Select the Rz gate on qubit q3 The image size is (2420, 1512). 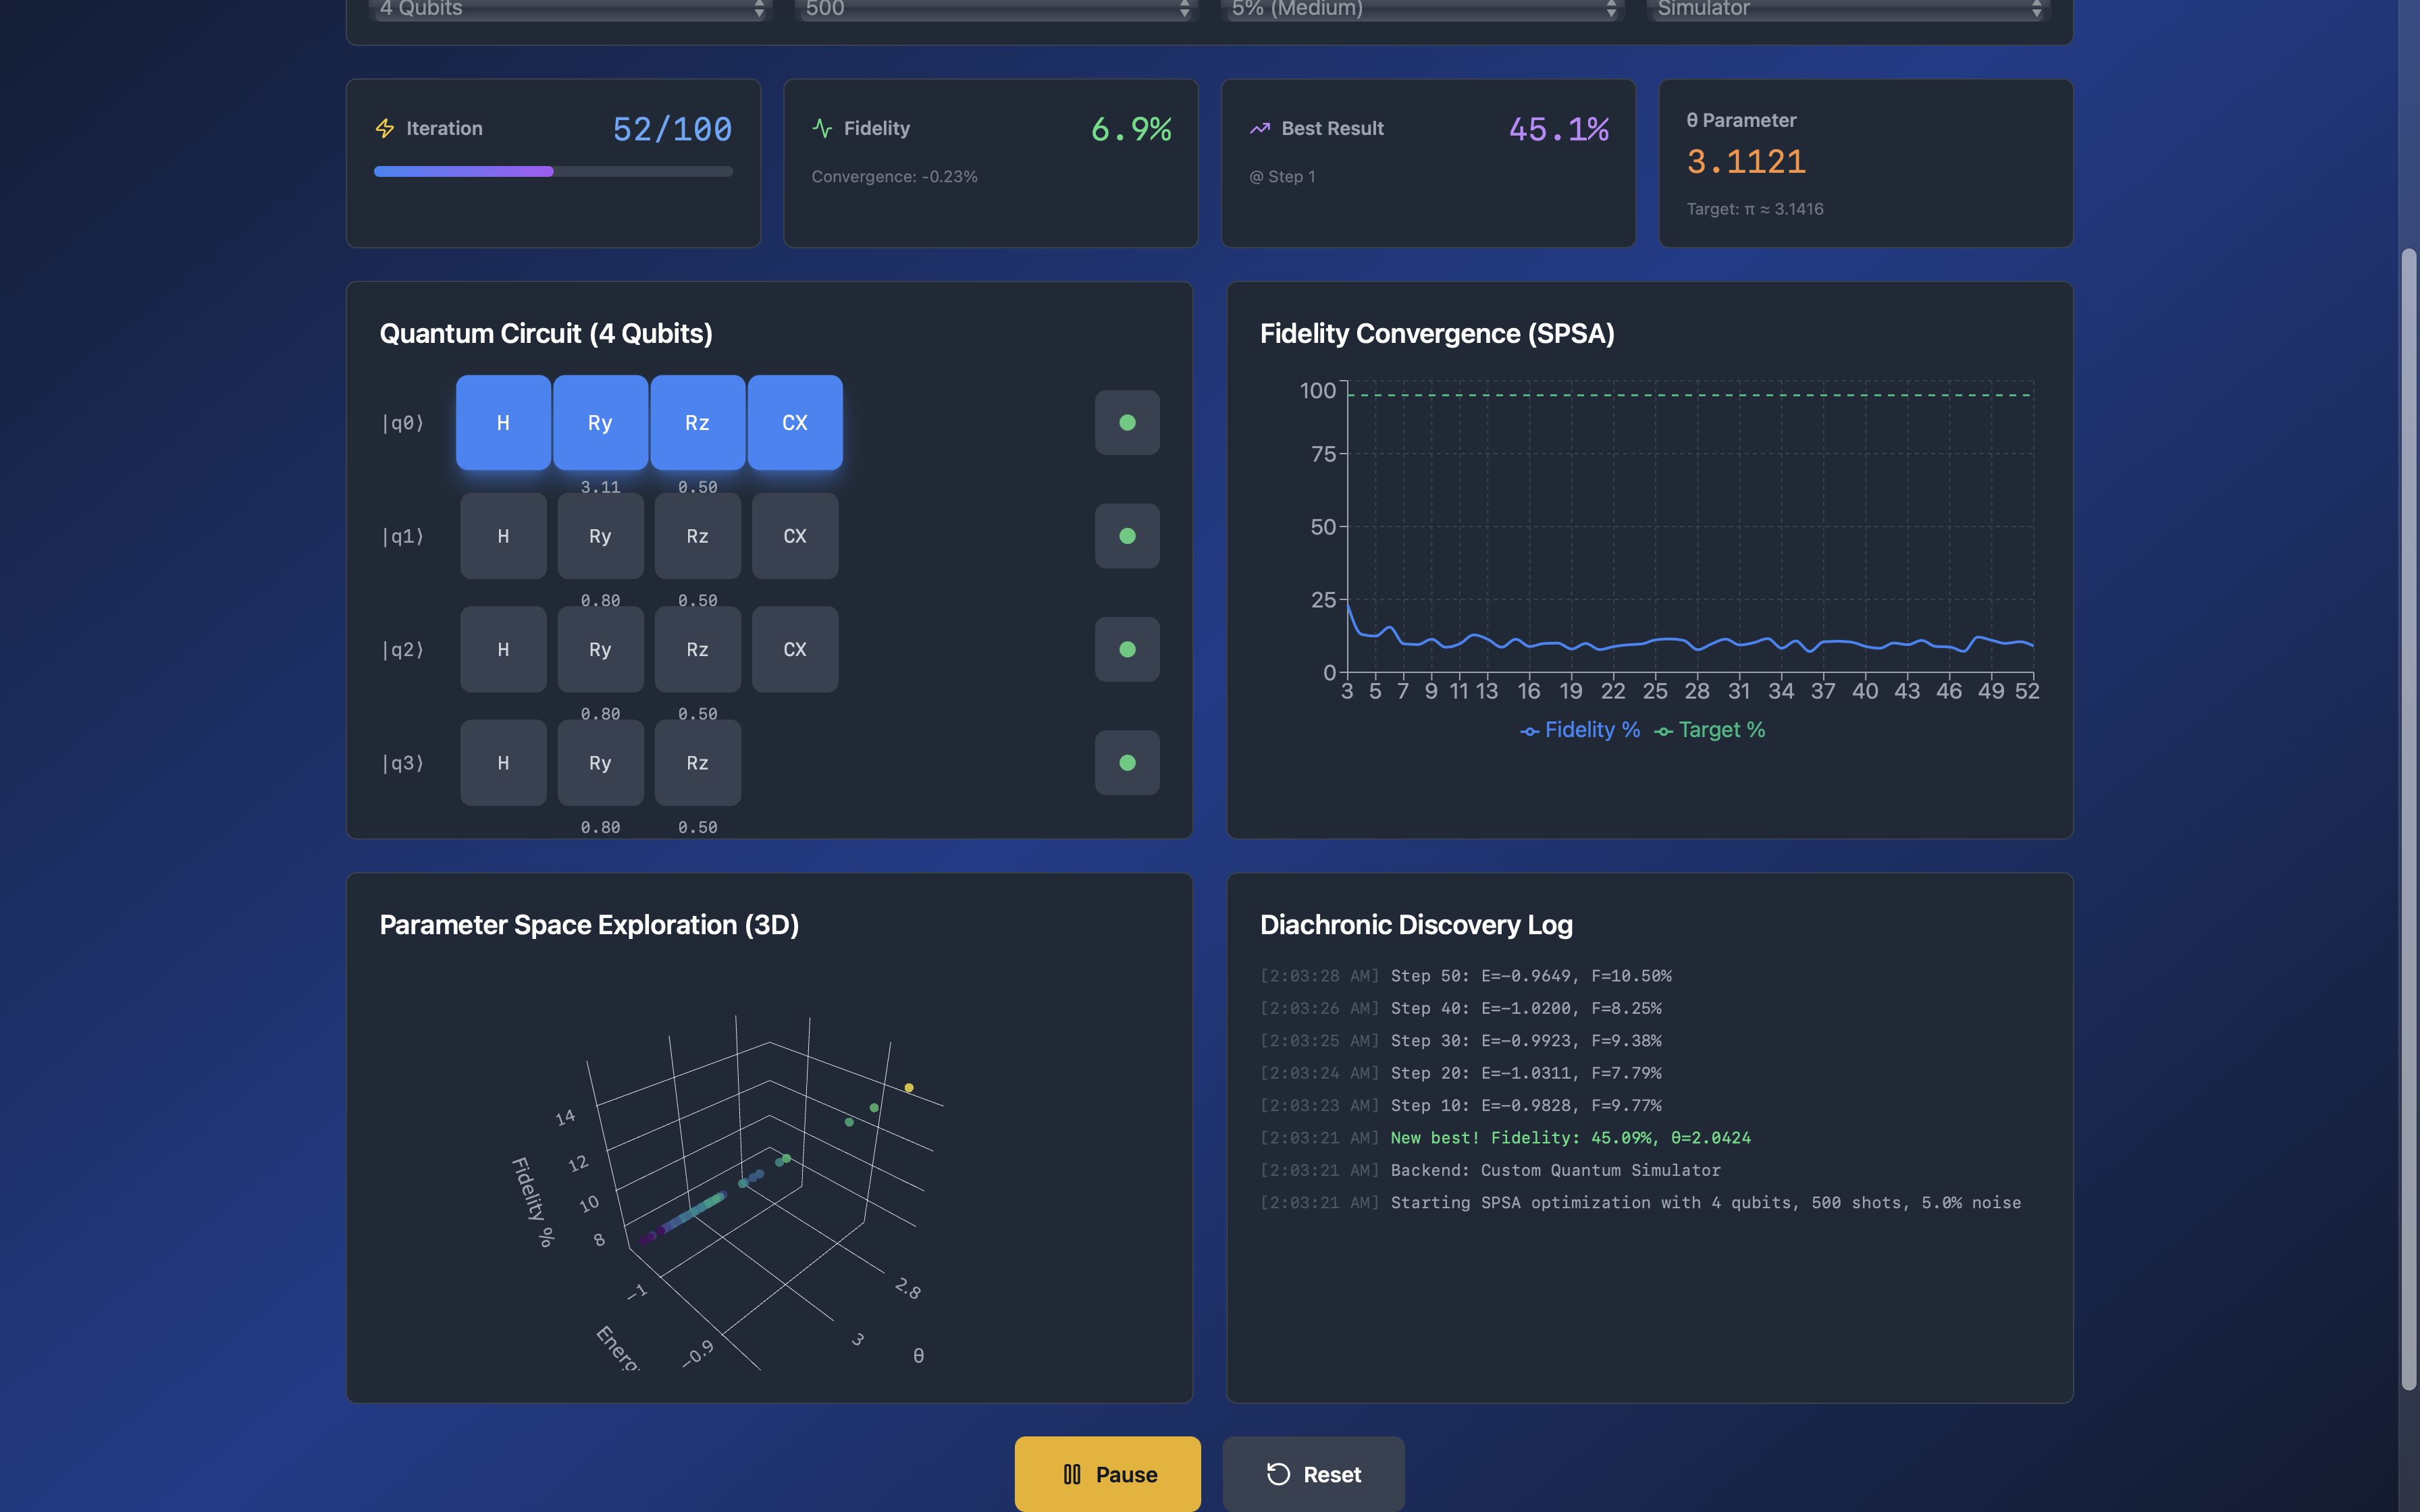point(697,762)
